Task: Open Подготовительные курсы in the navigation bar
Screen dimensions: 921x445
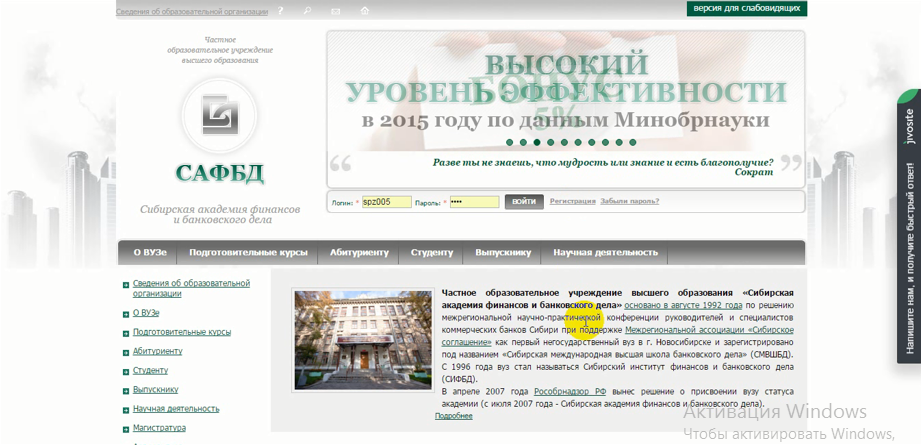Action: click(248, 252)
